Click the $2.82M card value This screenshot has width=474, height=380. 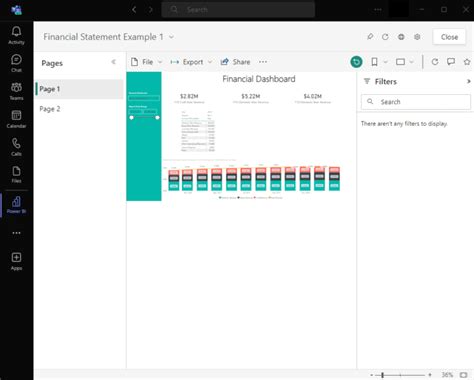point(189,96)
